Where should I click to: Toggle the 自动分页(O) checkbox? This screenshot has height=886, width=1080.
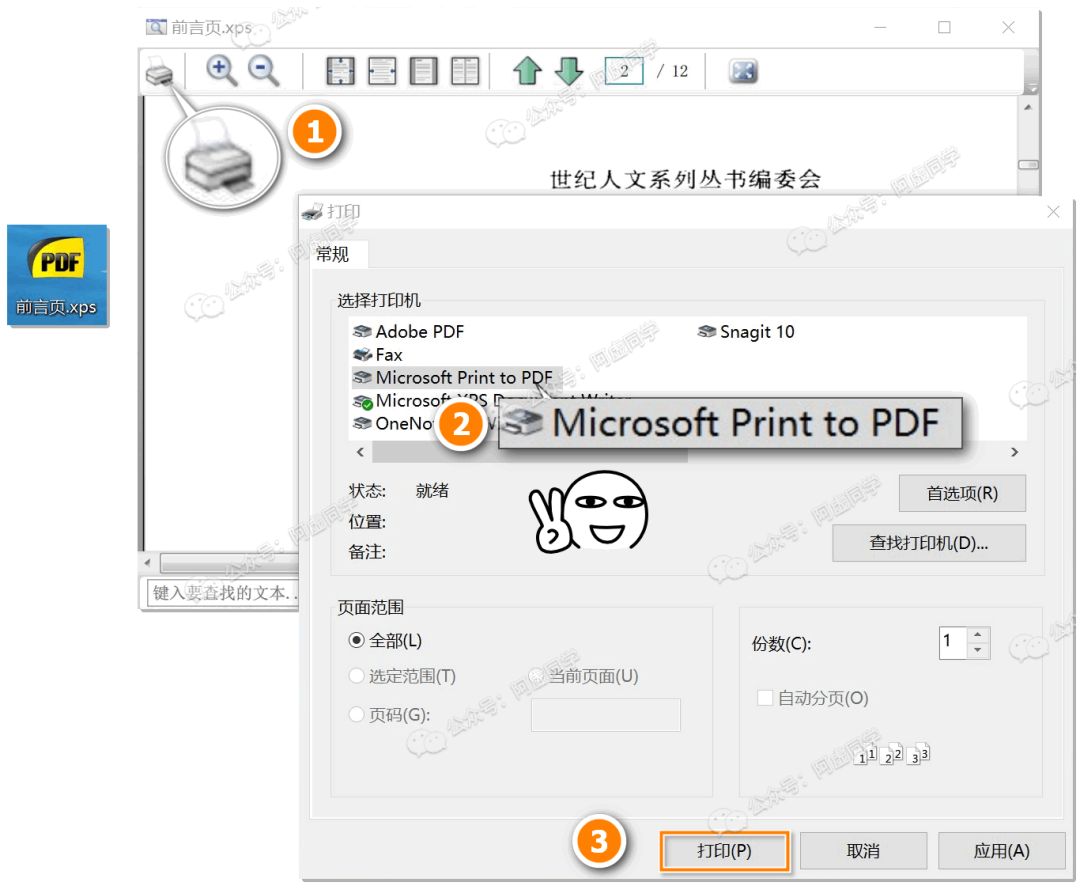coord(765,698)
